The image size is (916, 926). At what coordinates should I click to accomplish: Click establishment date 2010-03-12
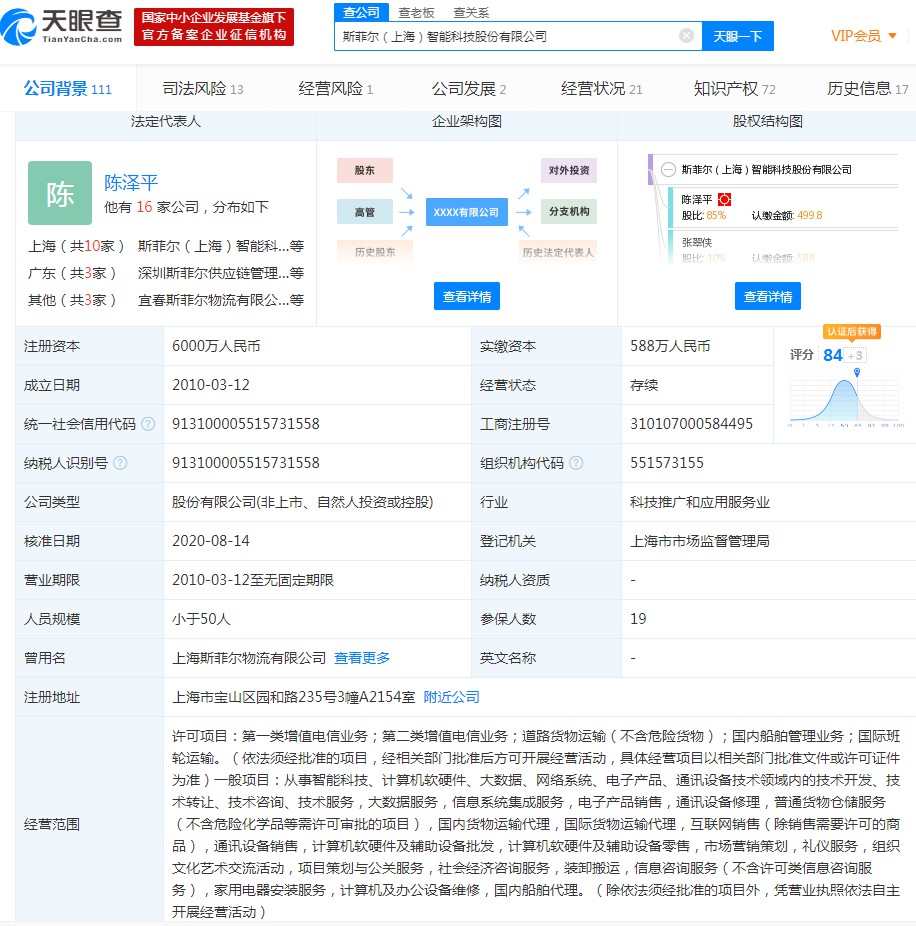pos(211,385)
